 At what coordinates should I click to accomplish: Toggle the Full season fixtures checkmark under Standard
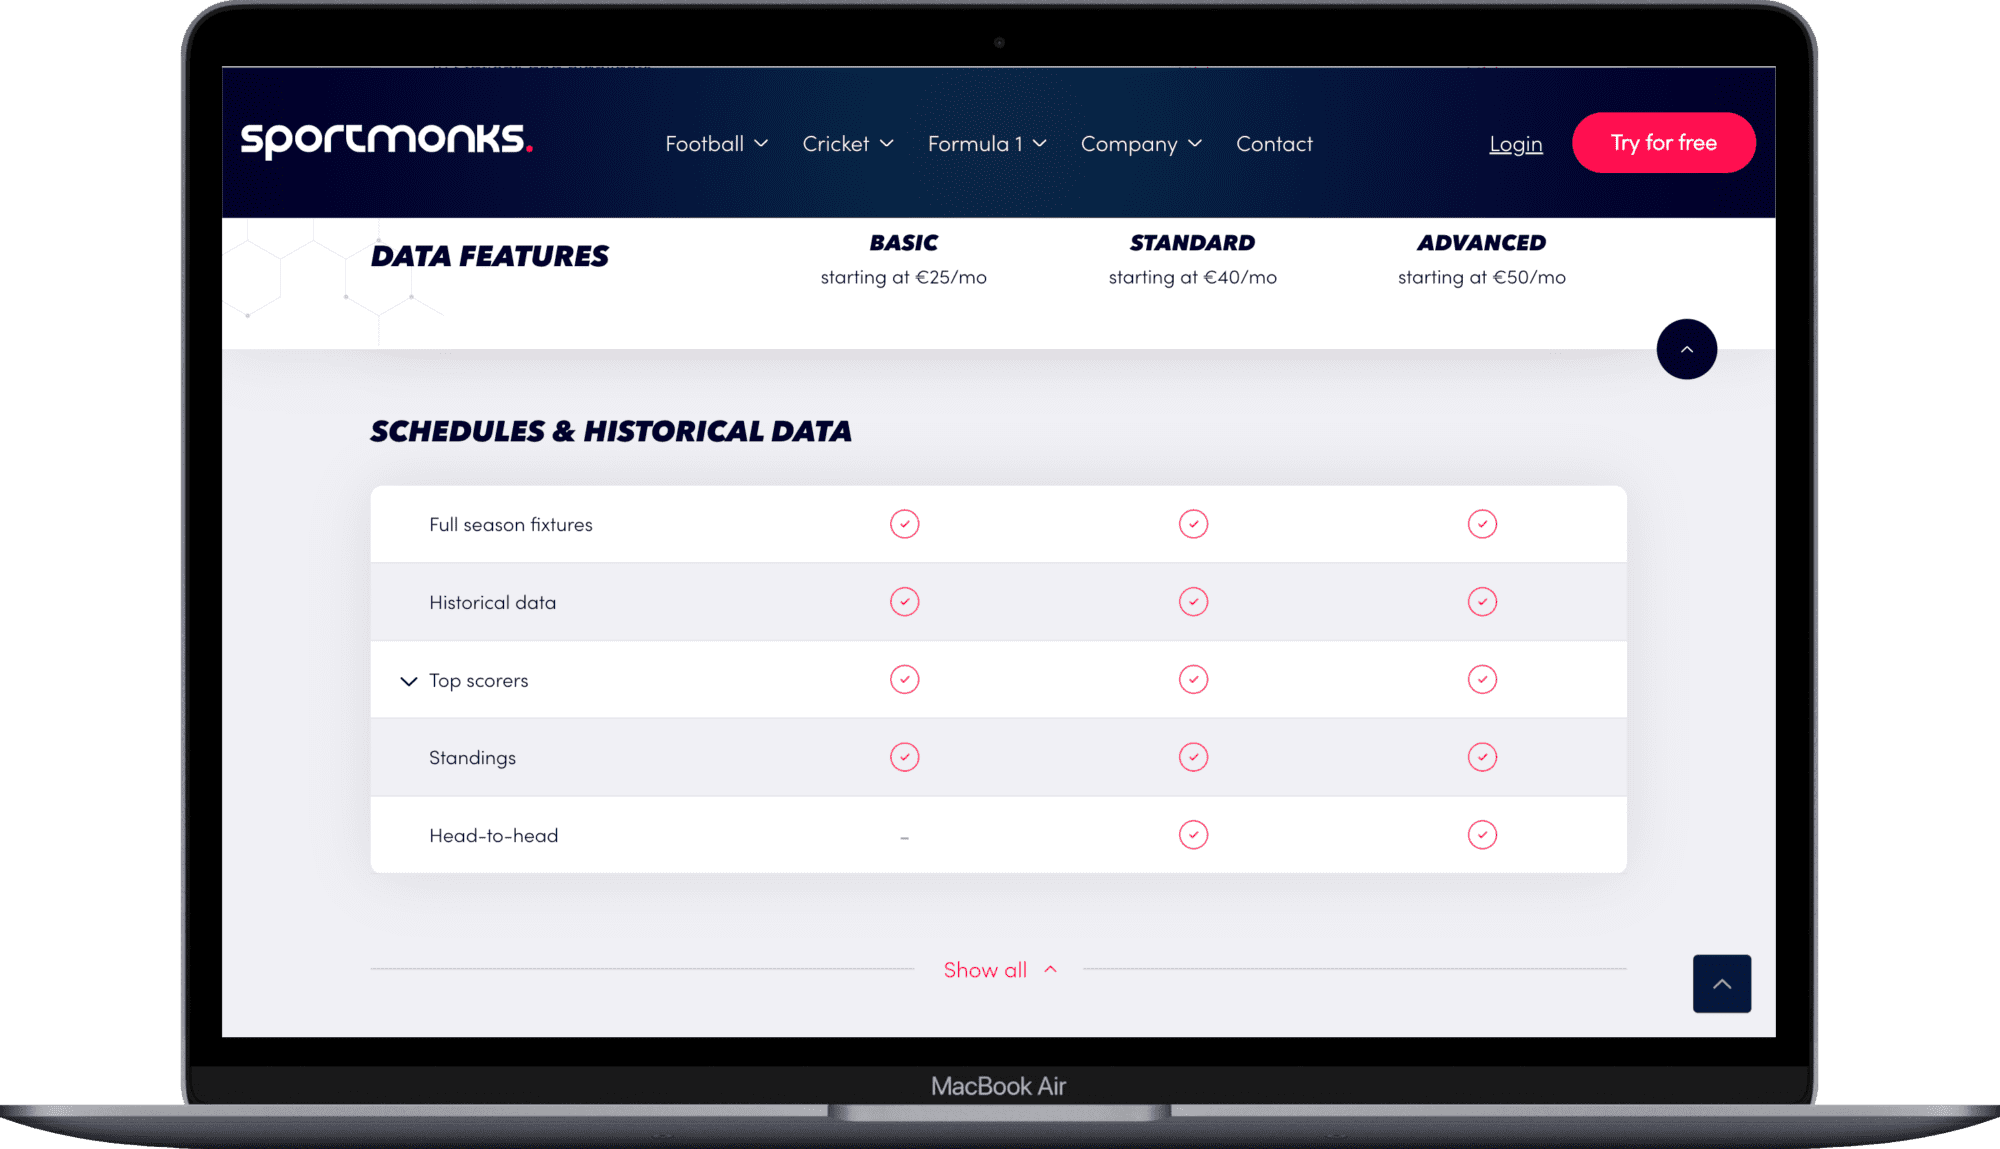click(1193, 523)
